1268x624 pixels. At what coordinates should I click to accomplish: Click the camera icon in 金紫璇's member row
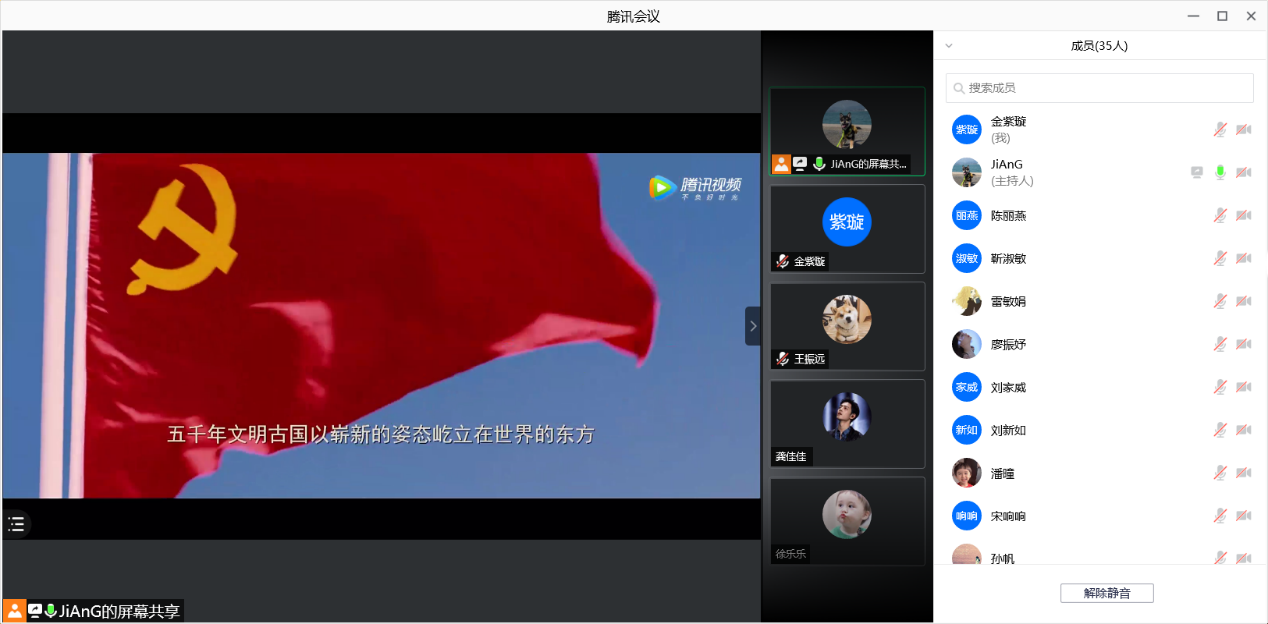tap(1244, 129)
